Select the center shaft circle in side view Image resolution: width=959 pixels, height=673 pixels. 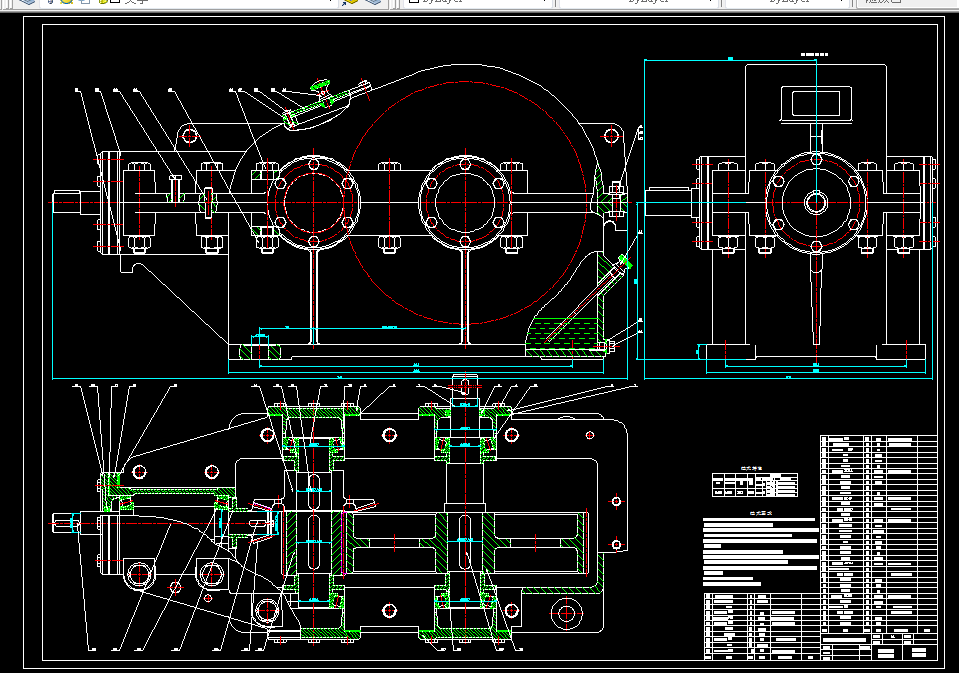coord(816,203)
